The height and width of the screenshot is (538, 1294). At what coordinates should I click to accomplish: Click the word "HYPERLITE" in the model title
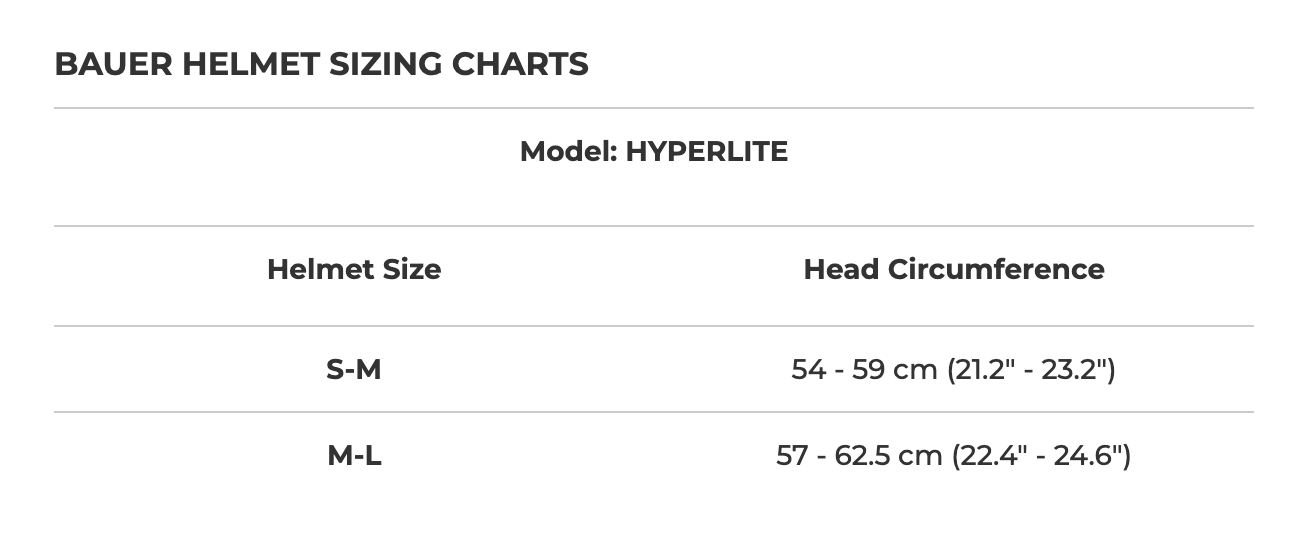point(706,152)
